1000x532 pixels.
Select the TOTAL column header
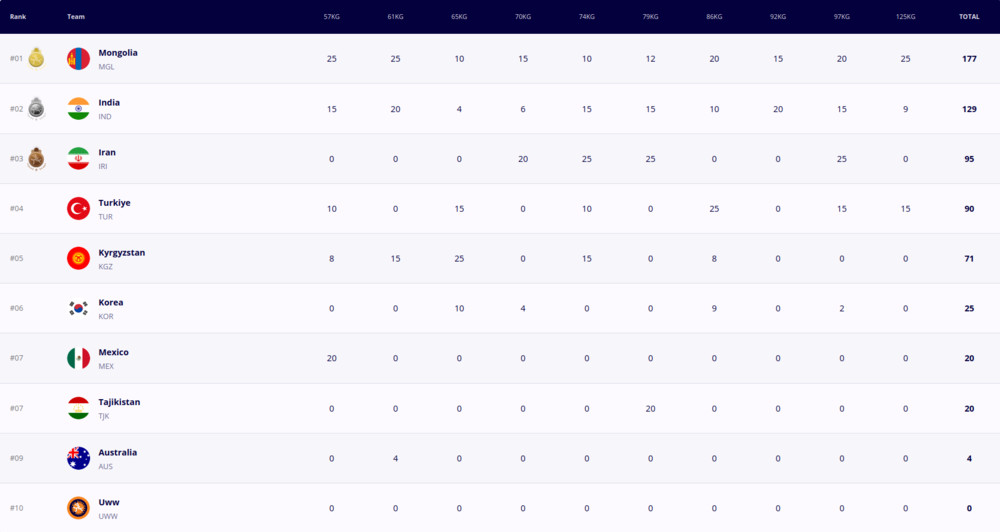click(x=969, y=17)
